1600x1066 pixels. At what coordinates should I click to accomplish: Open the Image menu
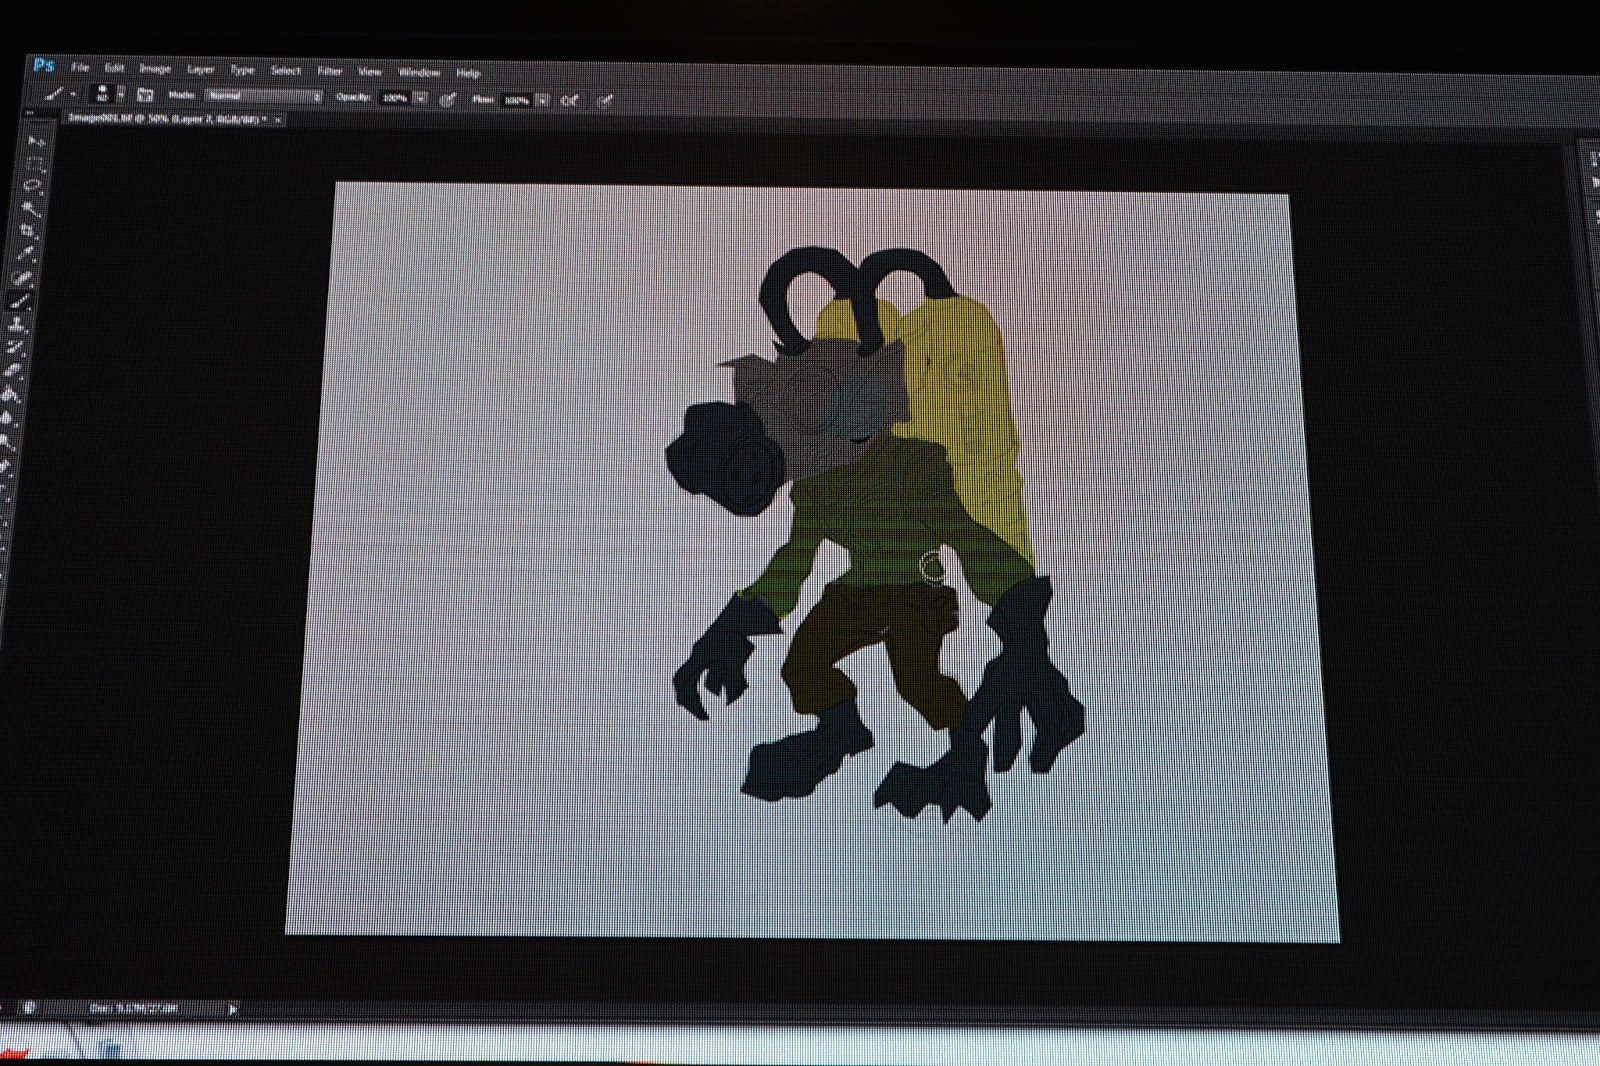click(x=155, y=69)
